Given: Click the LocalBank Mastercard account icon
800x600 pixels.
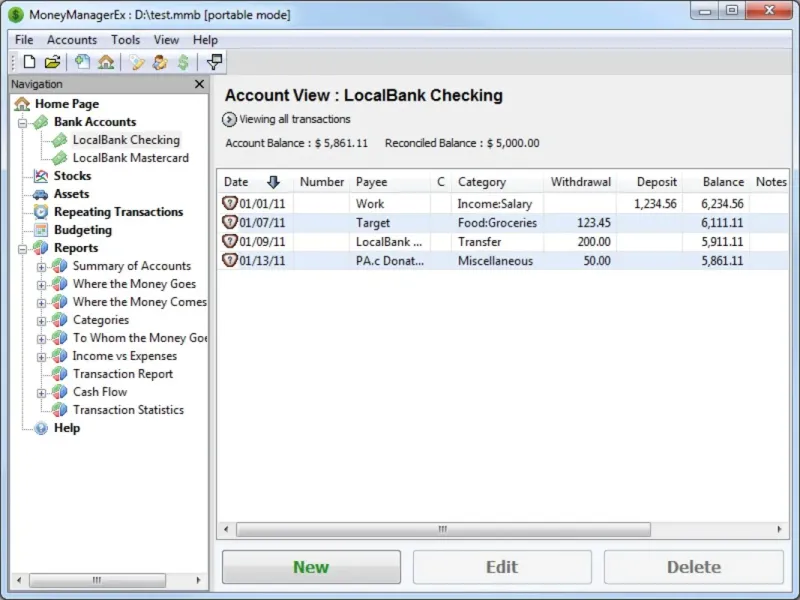Looking at the screenshot, I should pyautogui.click(x=60, y=158).
